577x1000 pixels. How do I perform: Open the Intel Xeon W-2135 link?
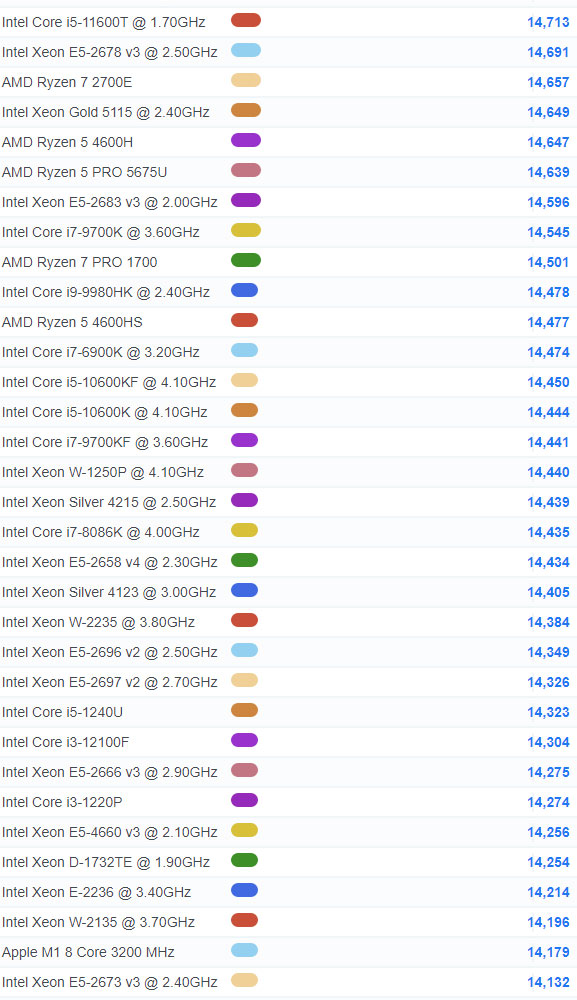coord(98,922)
